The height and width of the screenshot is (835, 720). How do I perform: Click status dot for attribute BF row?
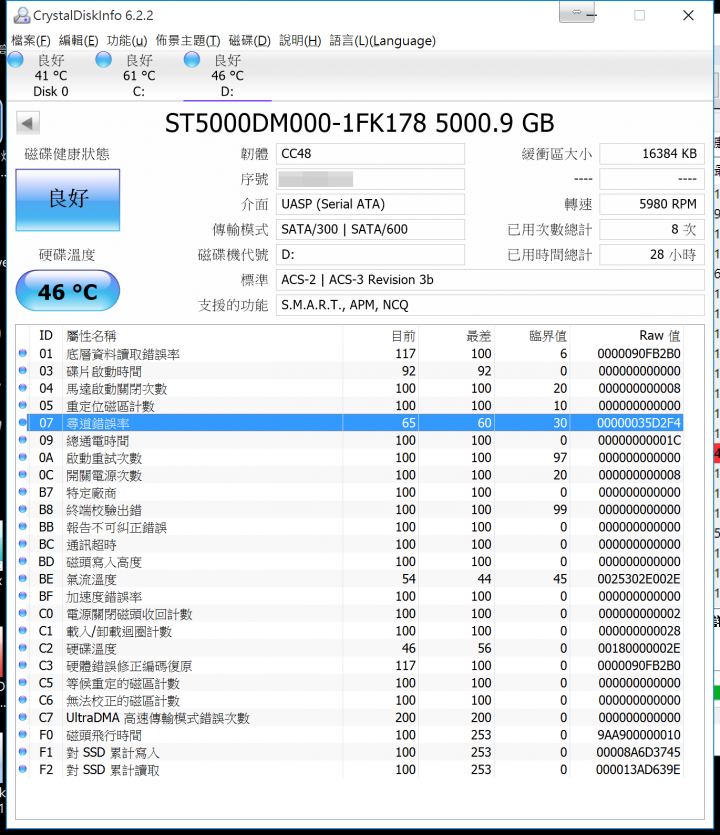(x=22, y=595)
